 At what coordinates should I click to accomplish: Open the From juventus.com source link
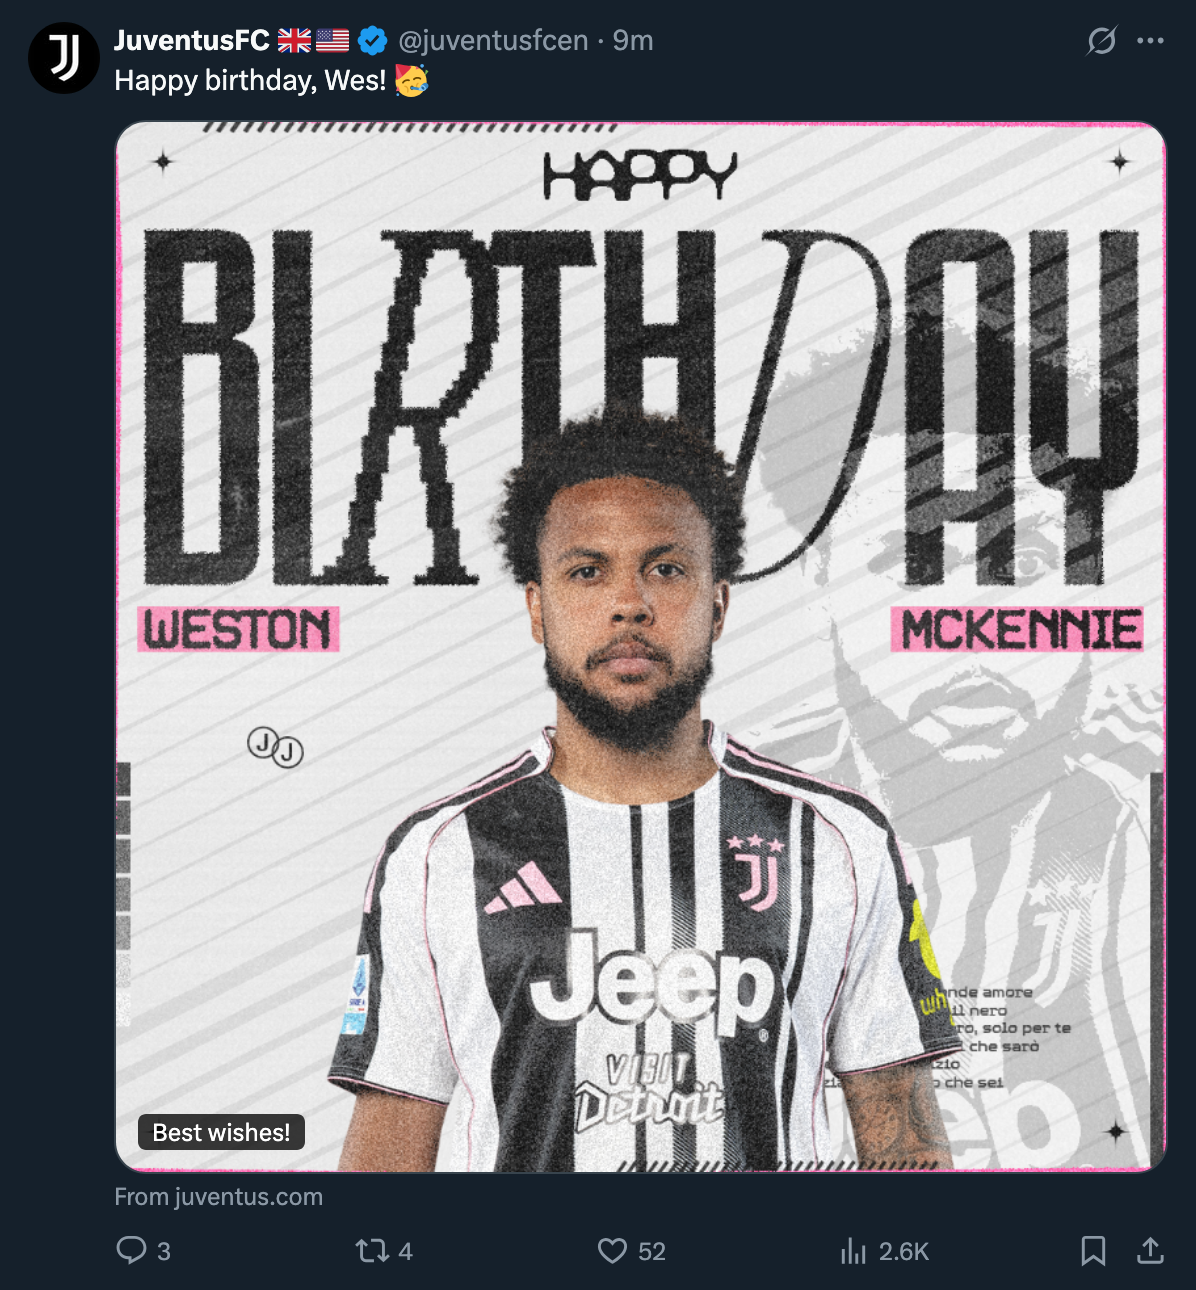[219, 1197]
